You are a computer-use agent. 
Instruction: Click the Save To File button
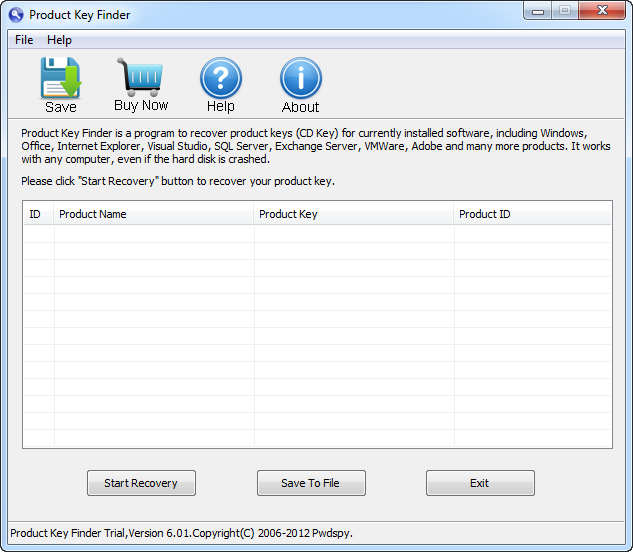click(x=311, y=483)
